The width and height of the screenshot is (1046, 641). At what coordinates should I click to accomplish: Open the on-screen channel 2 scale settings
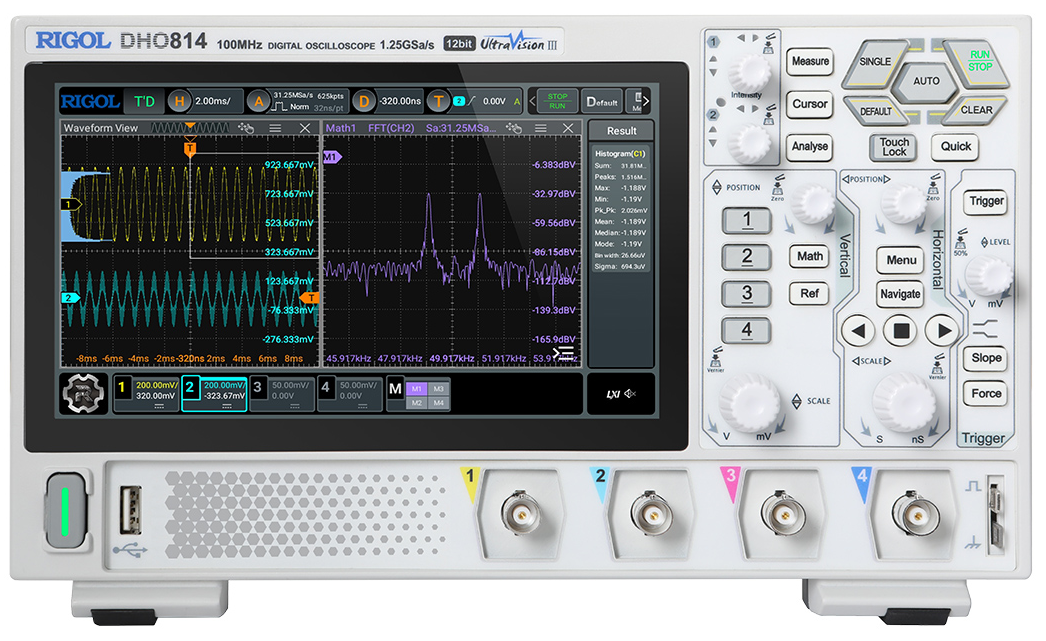coord(214,394)
